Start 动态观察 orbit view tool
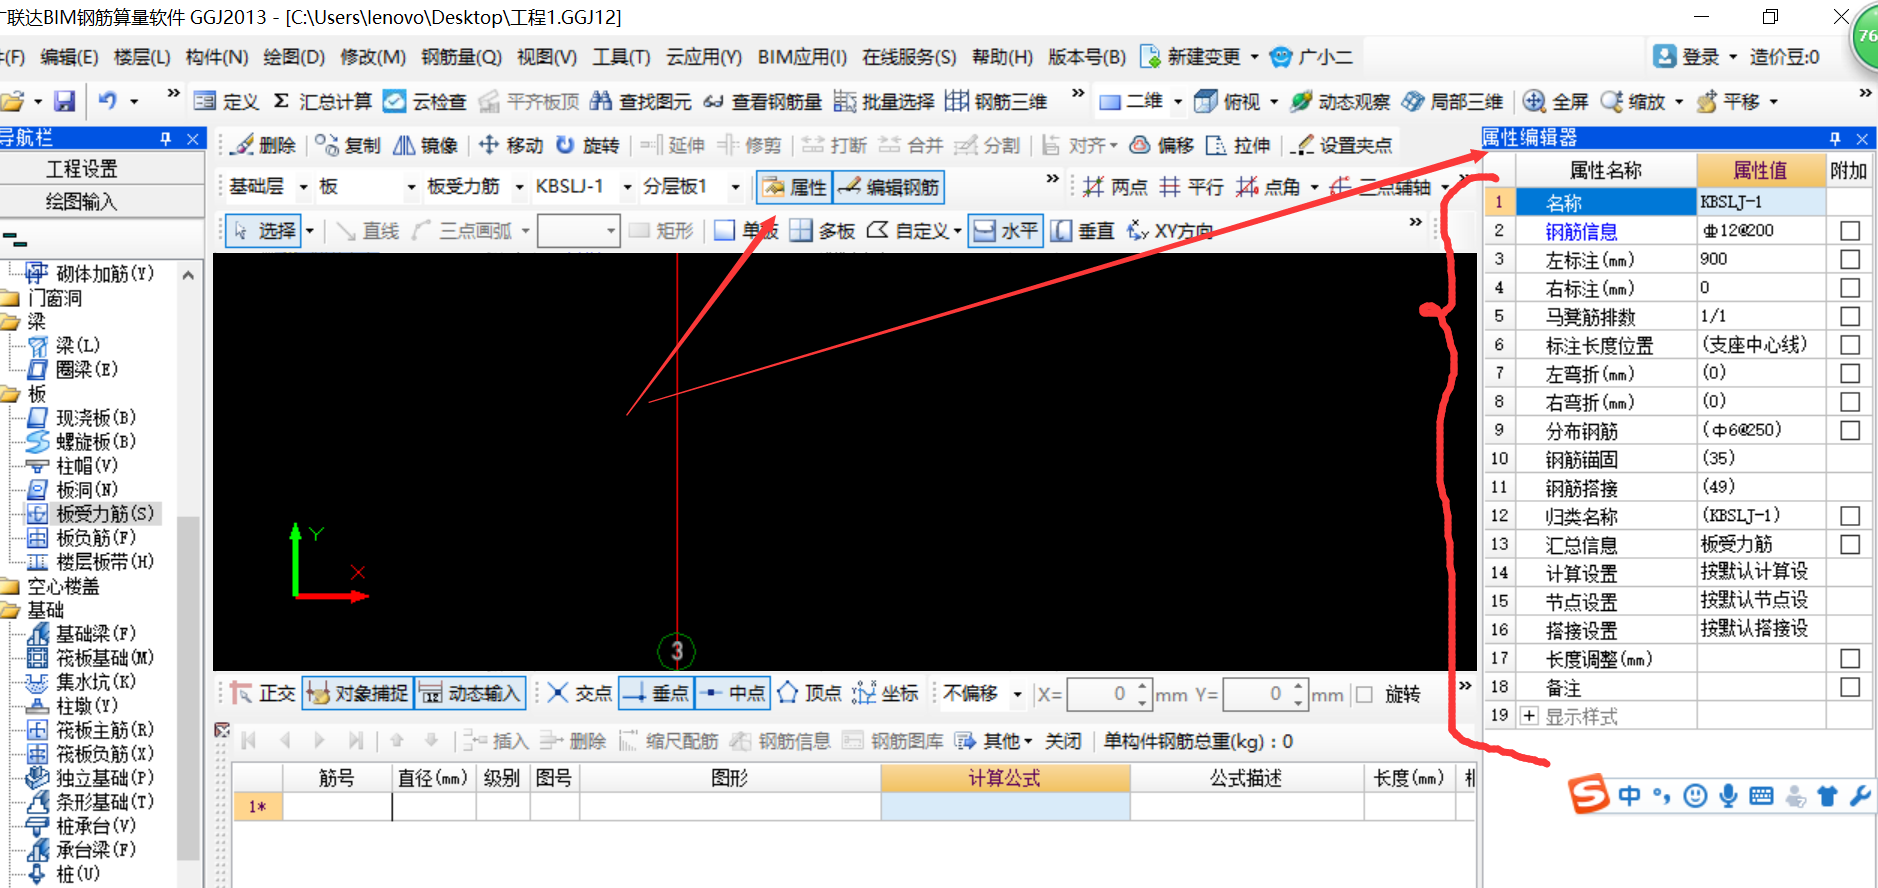1878x888 pixels. pos(1340,101)
